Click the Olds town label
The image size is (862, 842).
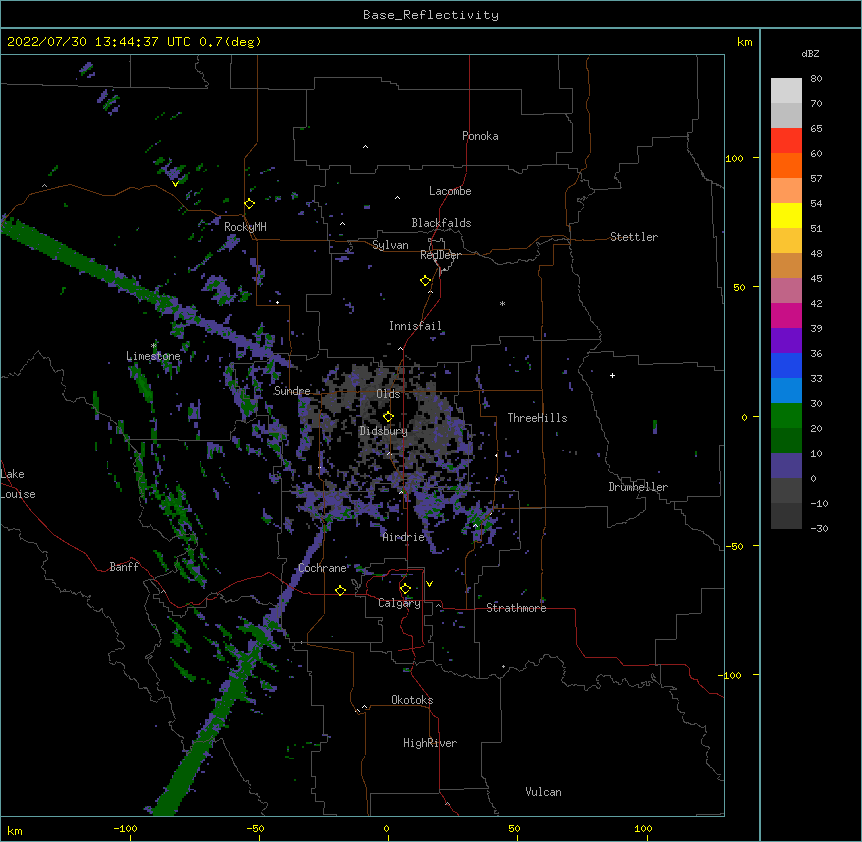388,394
